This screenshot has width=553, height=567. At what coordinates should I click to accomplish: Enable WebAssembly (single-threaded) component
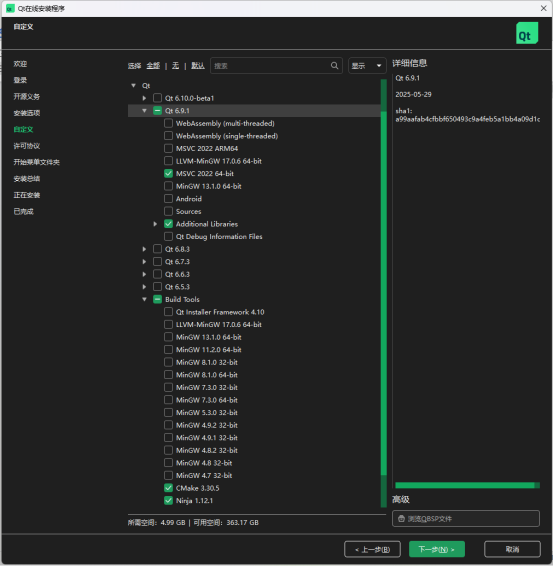point(168,136)
